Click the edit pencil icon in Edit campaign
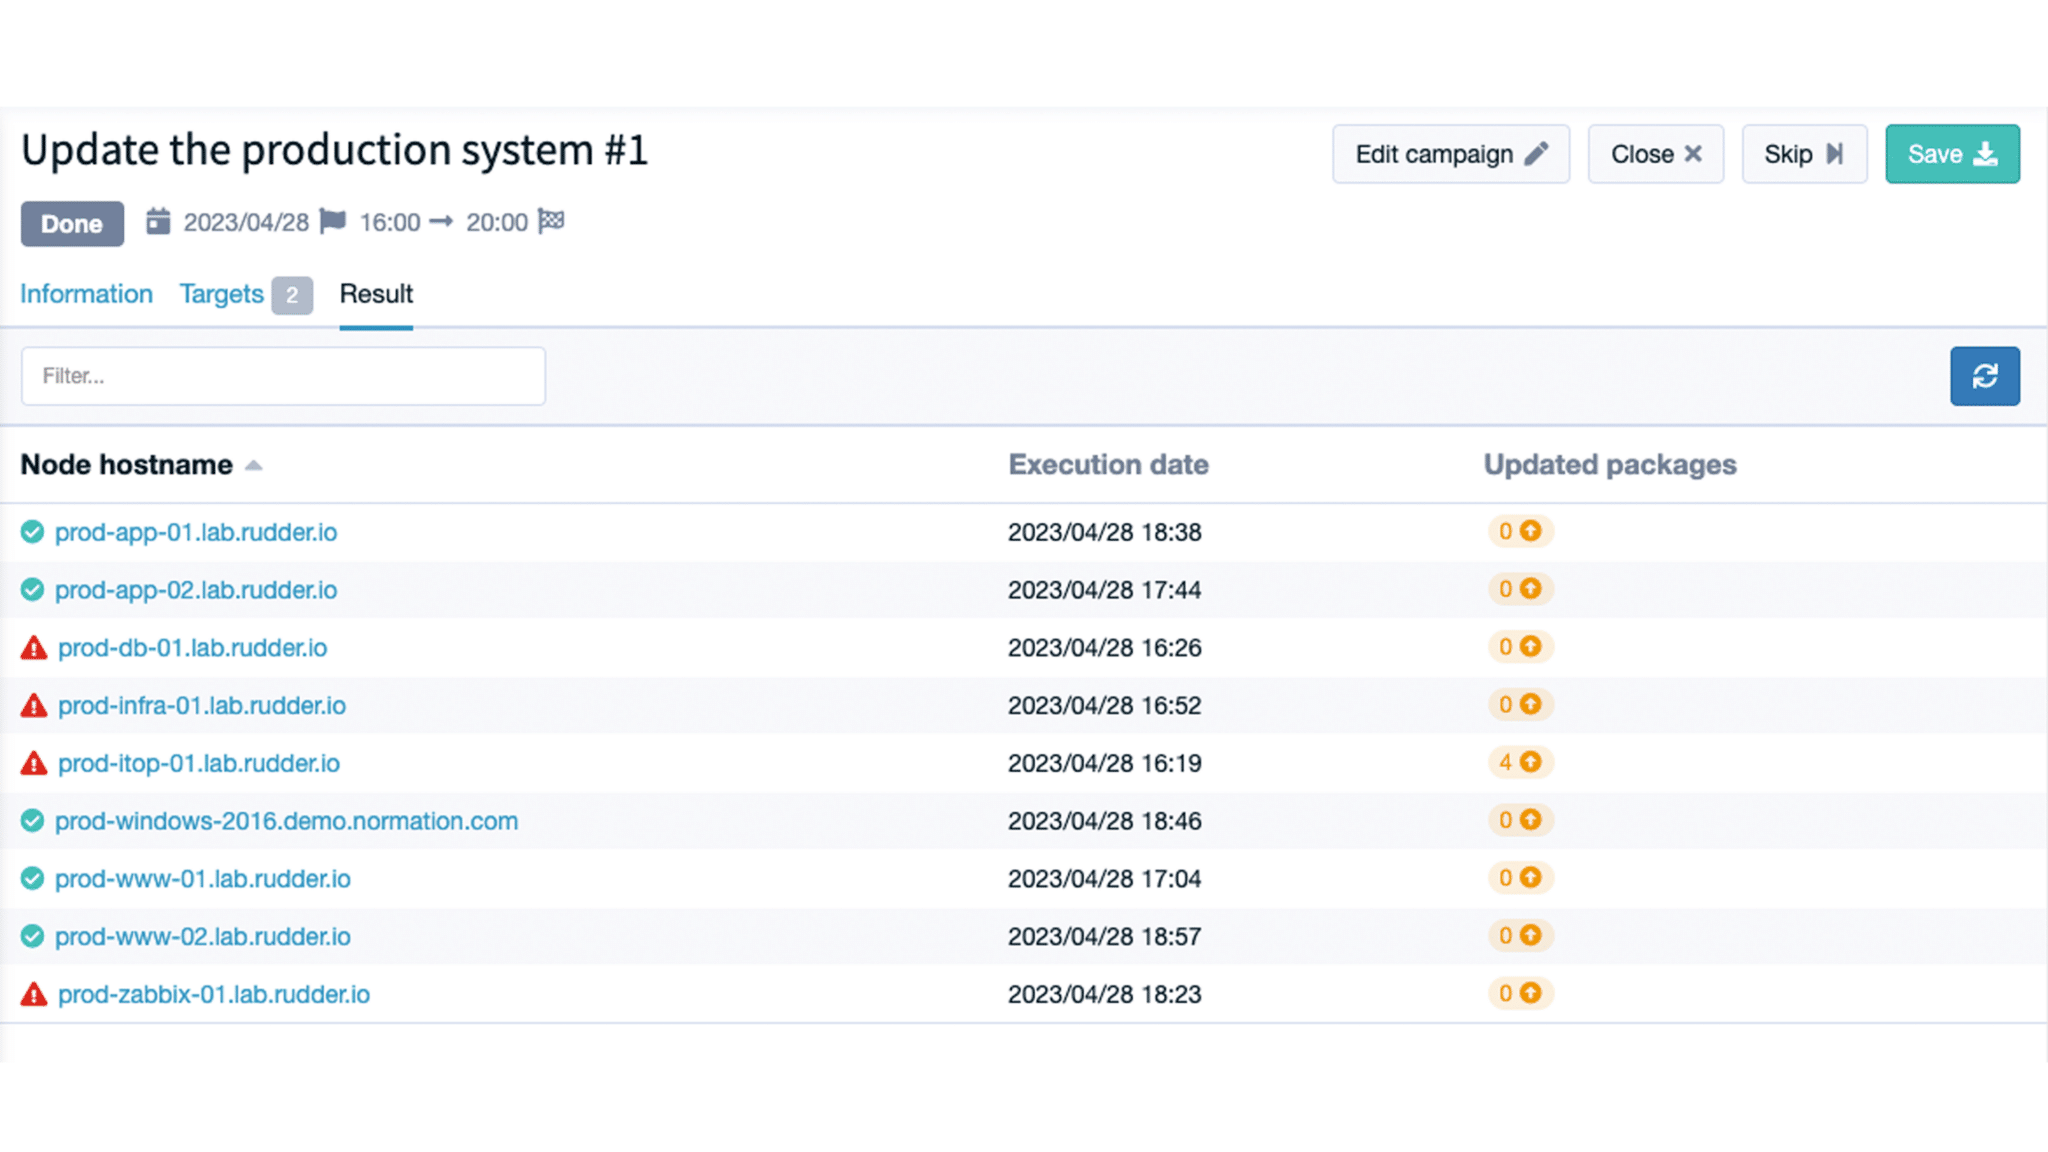The height and width of the screenshot is (1152, 2048). (x=1536, y=153)
